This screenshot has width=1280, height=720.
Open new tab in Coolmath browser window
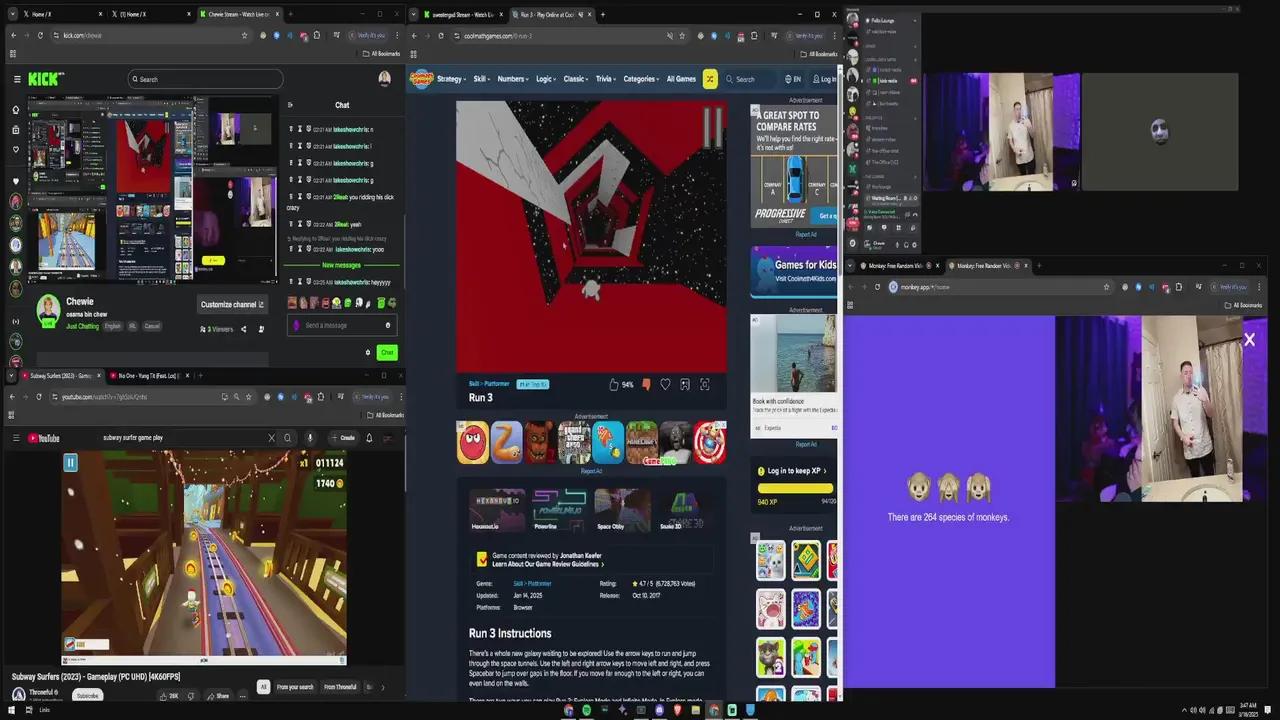[x=603, y=14]
